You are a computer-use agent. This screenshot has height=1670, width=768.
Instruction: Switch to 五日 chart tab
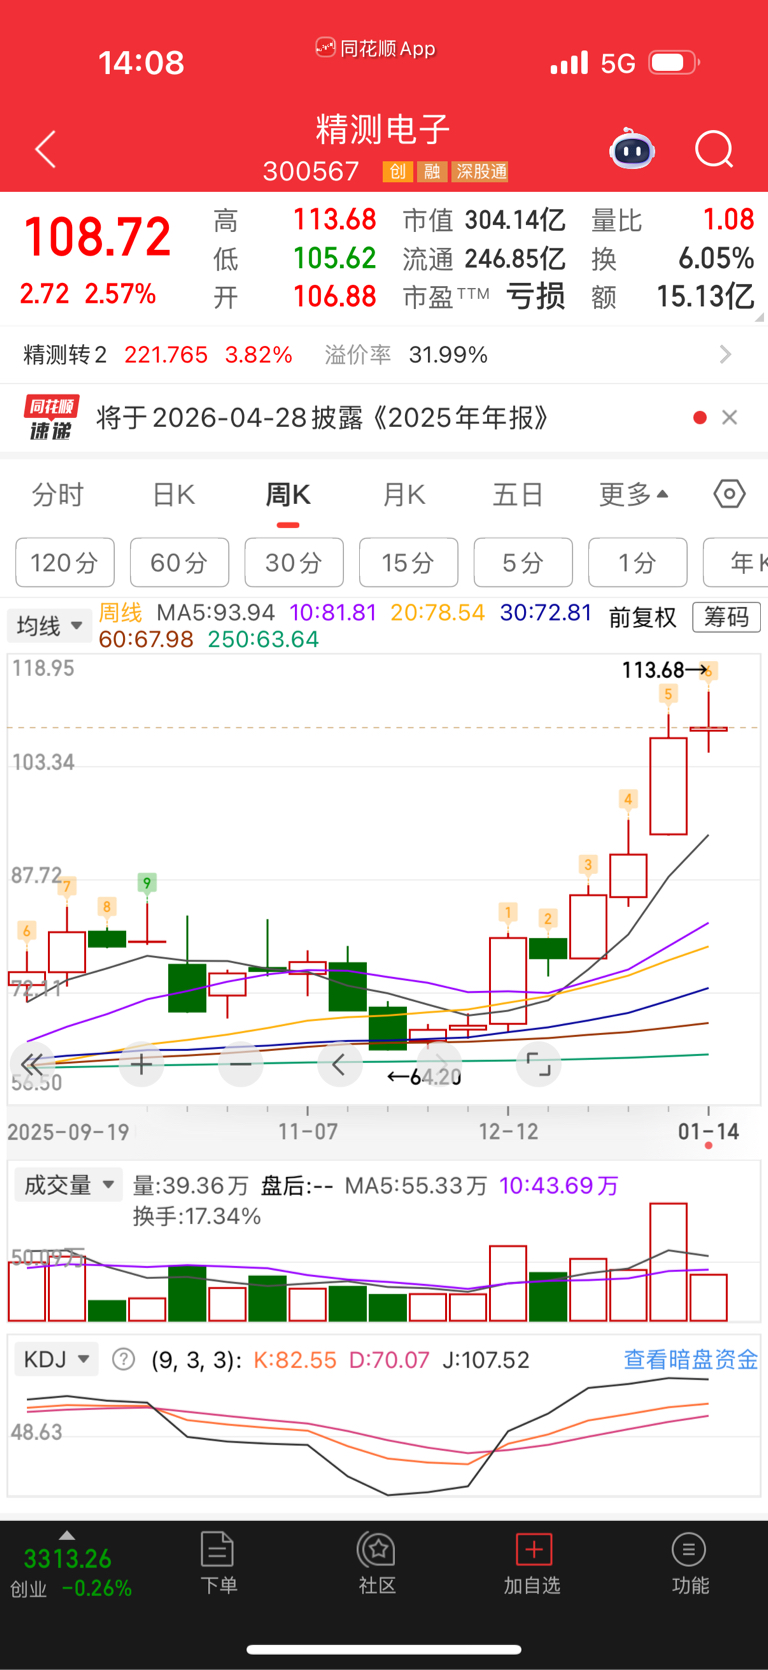coord(518,495)
